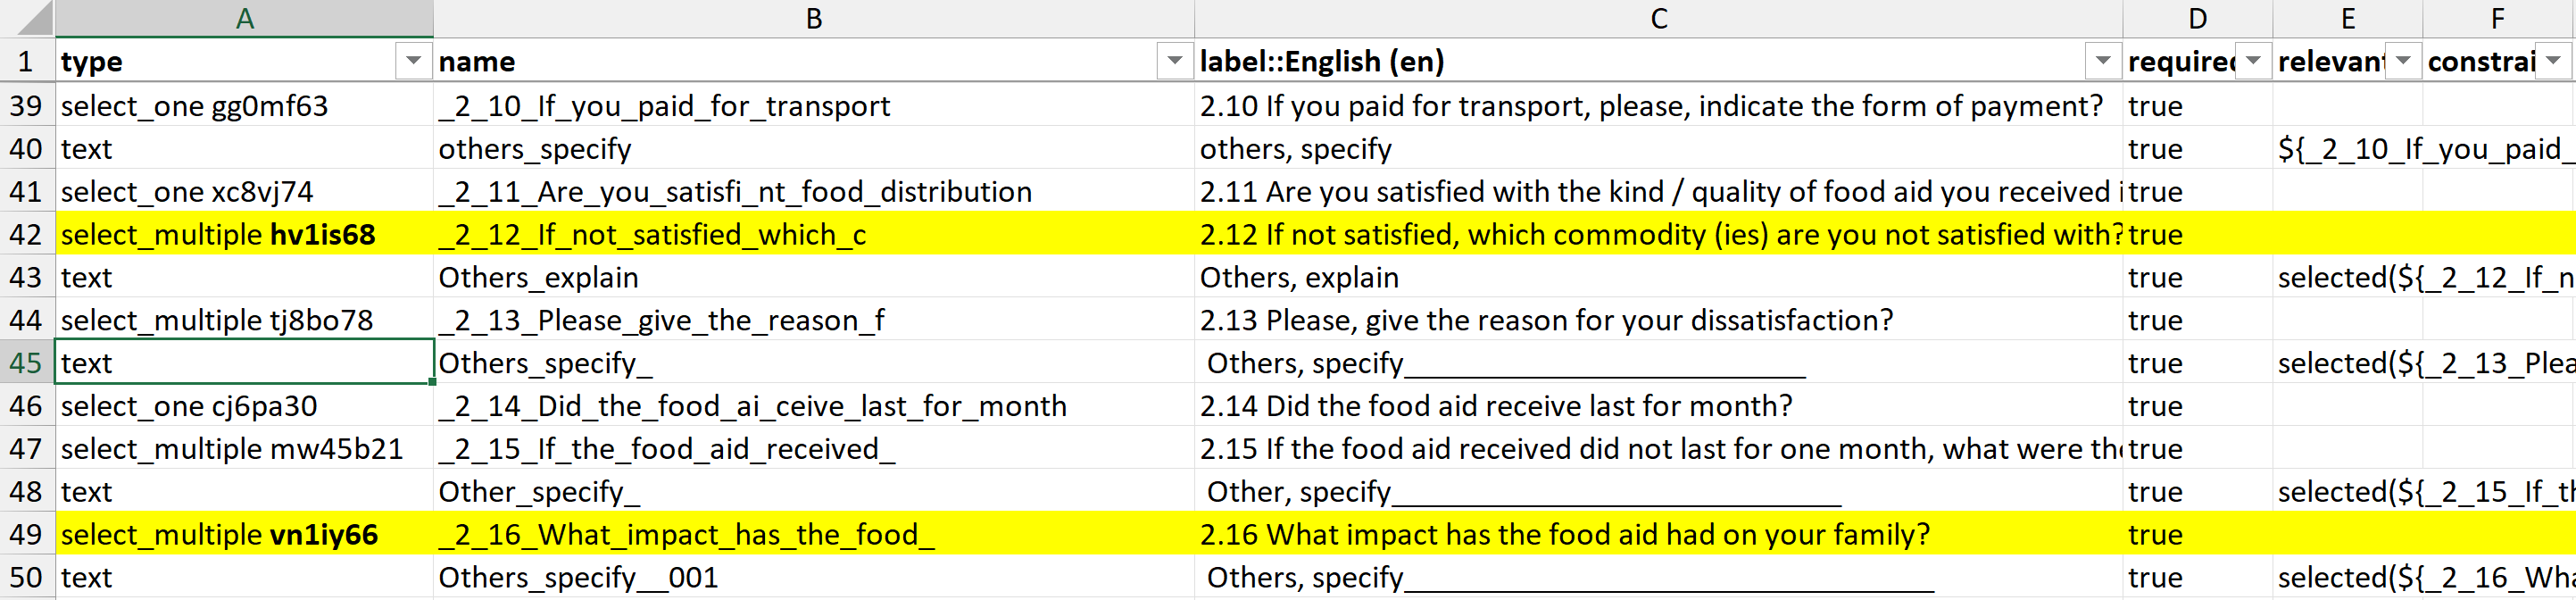The height and width of the screenshot is (600, 2576).
Task: Select column D header
Action: click(x=2197, y=18)
